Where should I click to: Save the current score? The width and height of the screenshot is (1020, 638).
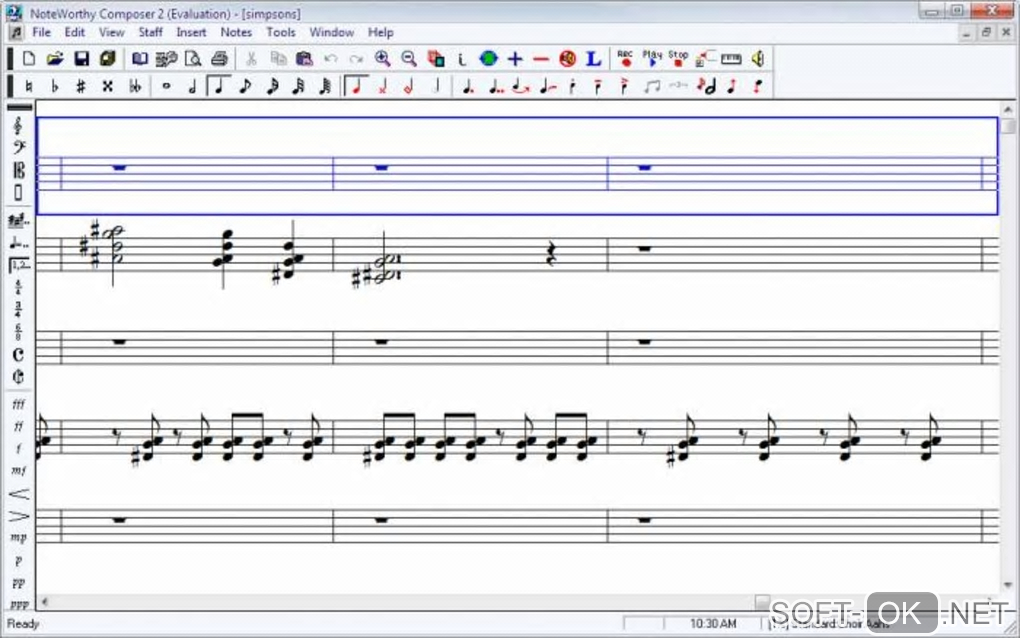81,59
